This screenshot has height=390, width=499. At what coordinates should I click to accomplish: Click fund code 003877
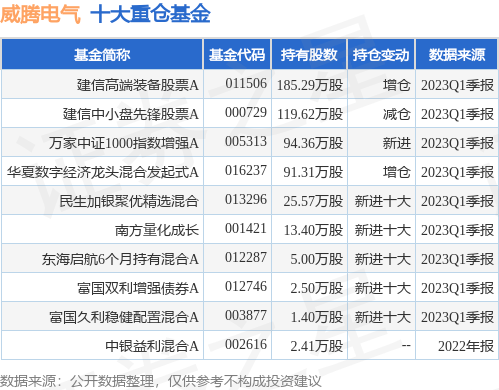(x=246, y=315)
